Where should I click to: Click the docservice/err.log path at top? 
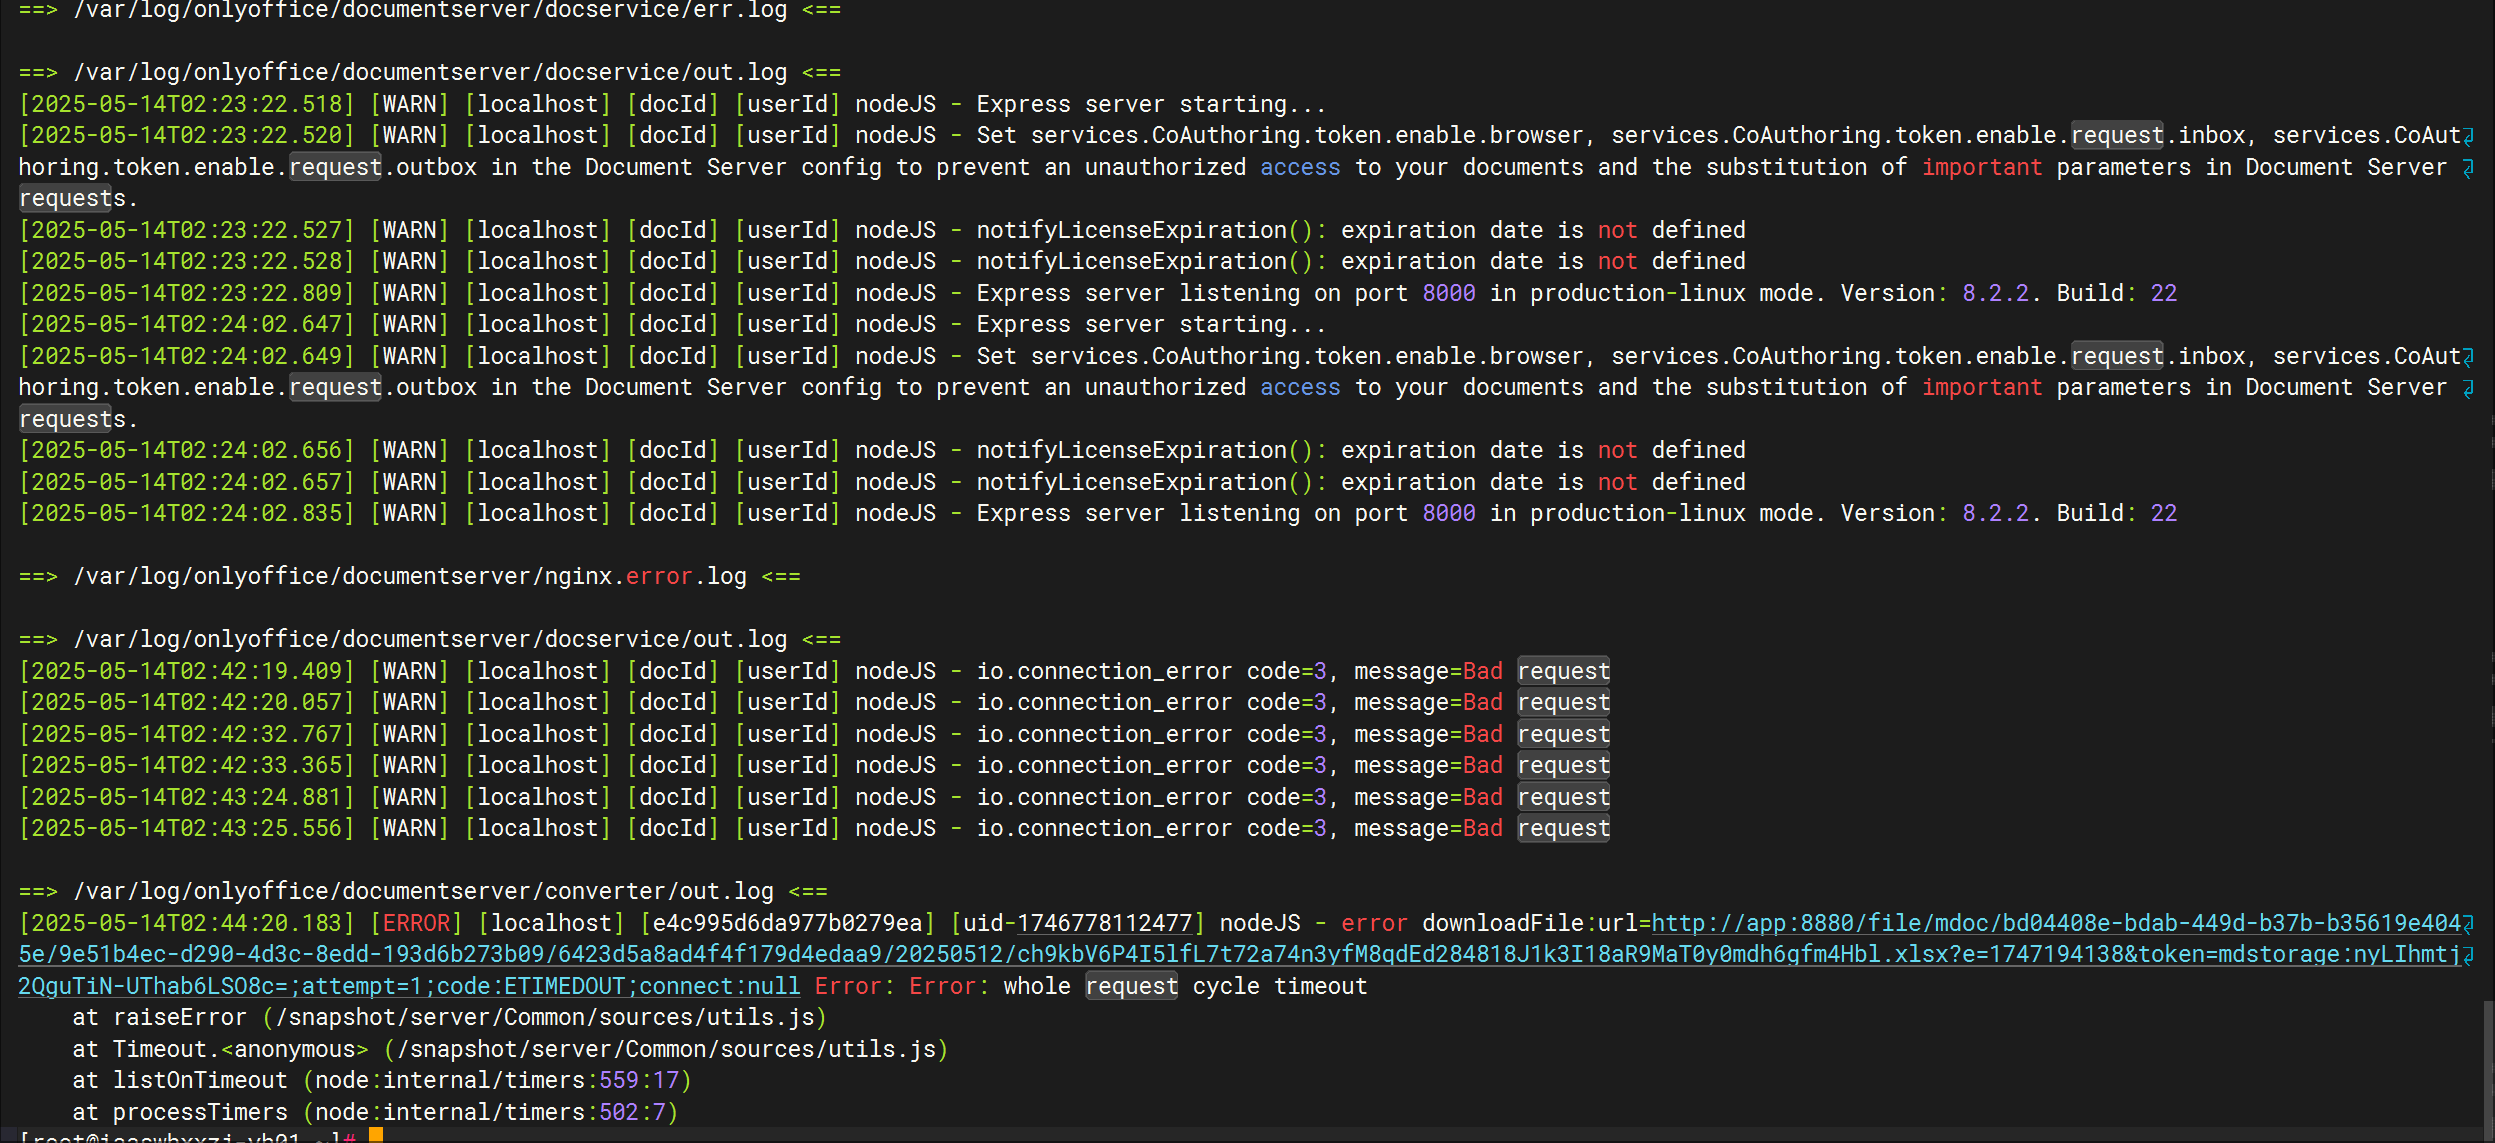point(430,10)
